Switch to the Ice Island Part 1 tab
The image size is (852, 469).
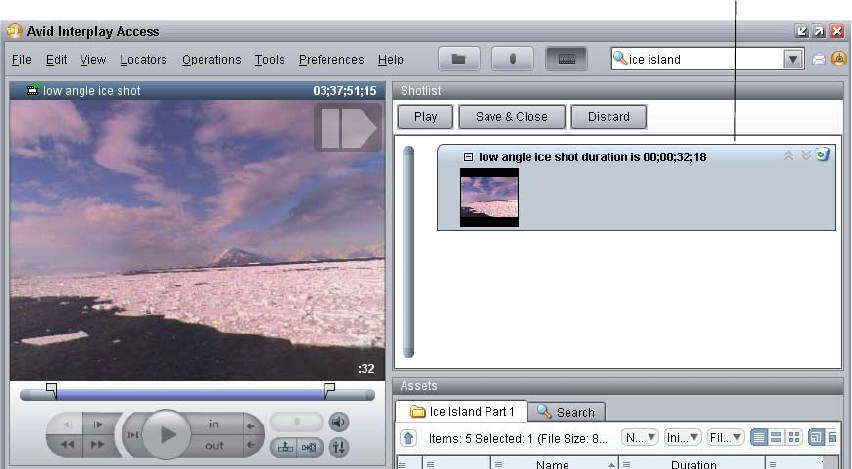(x=461, y=412)
